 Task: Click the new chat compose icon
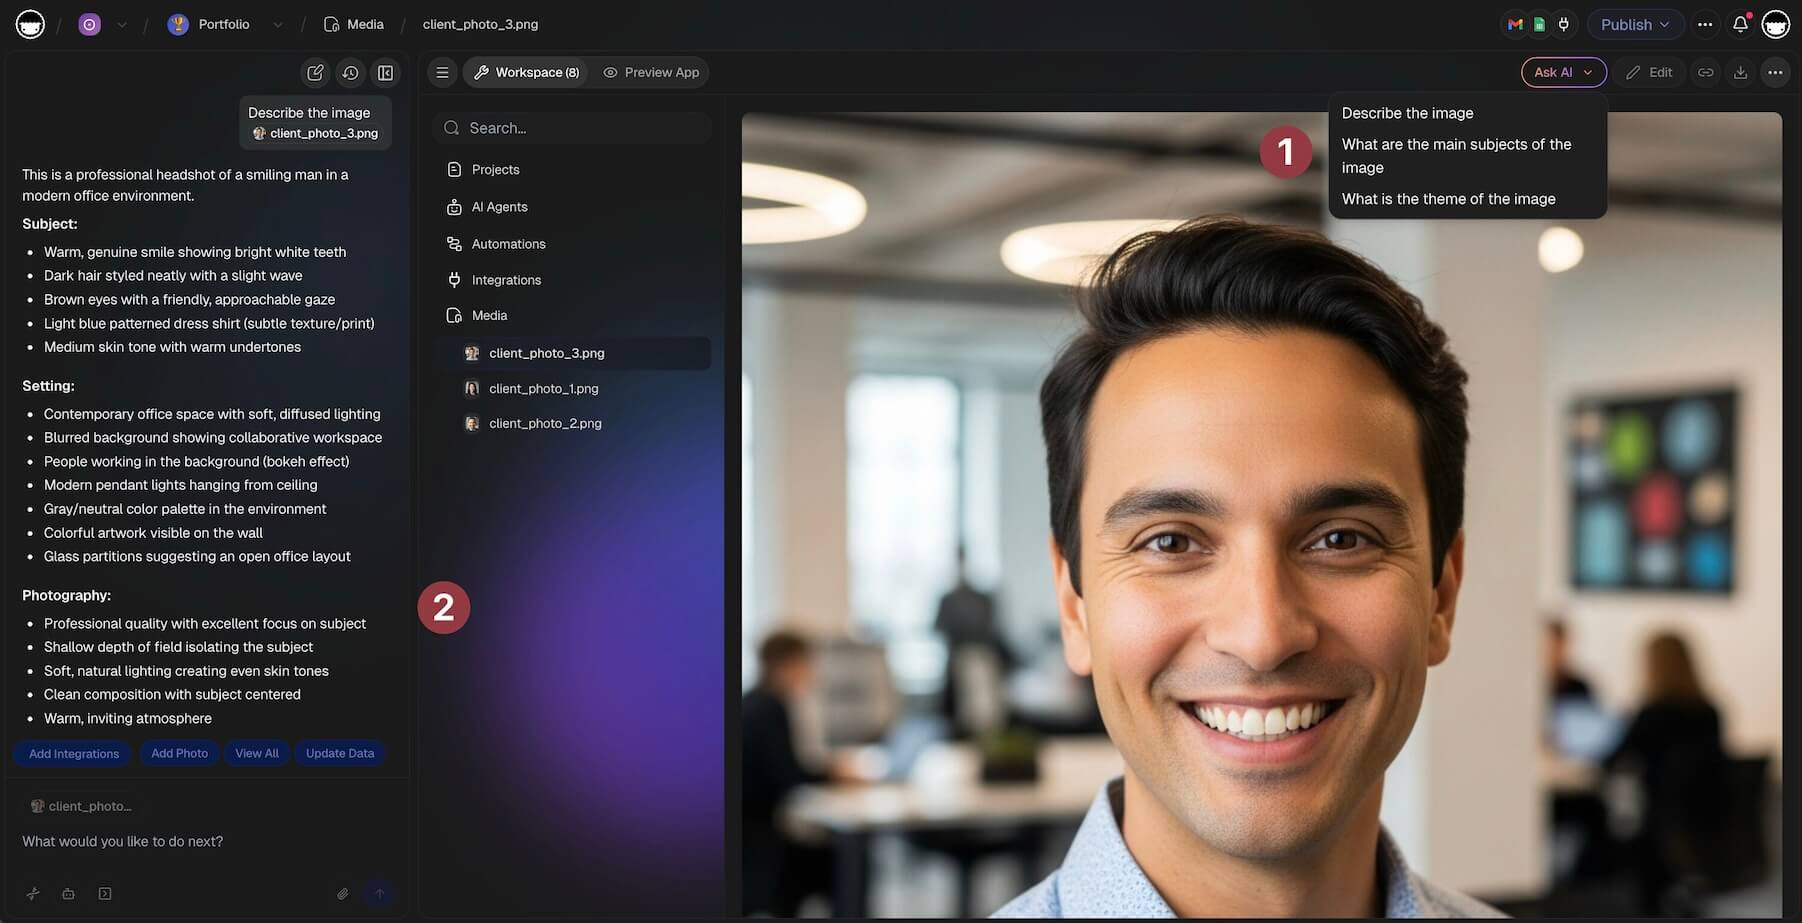pyautogui.click(x=315, y=73)
